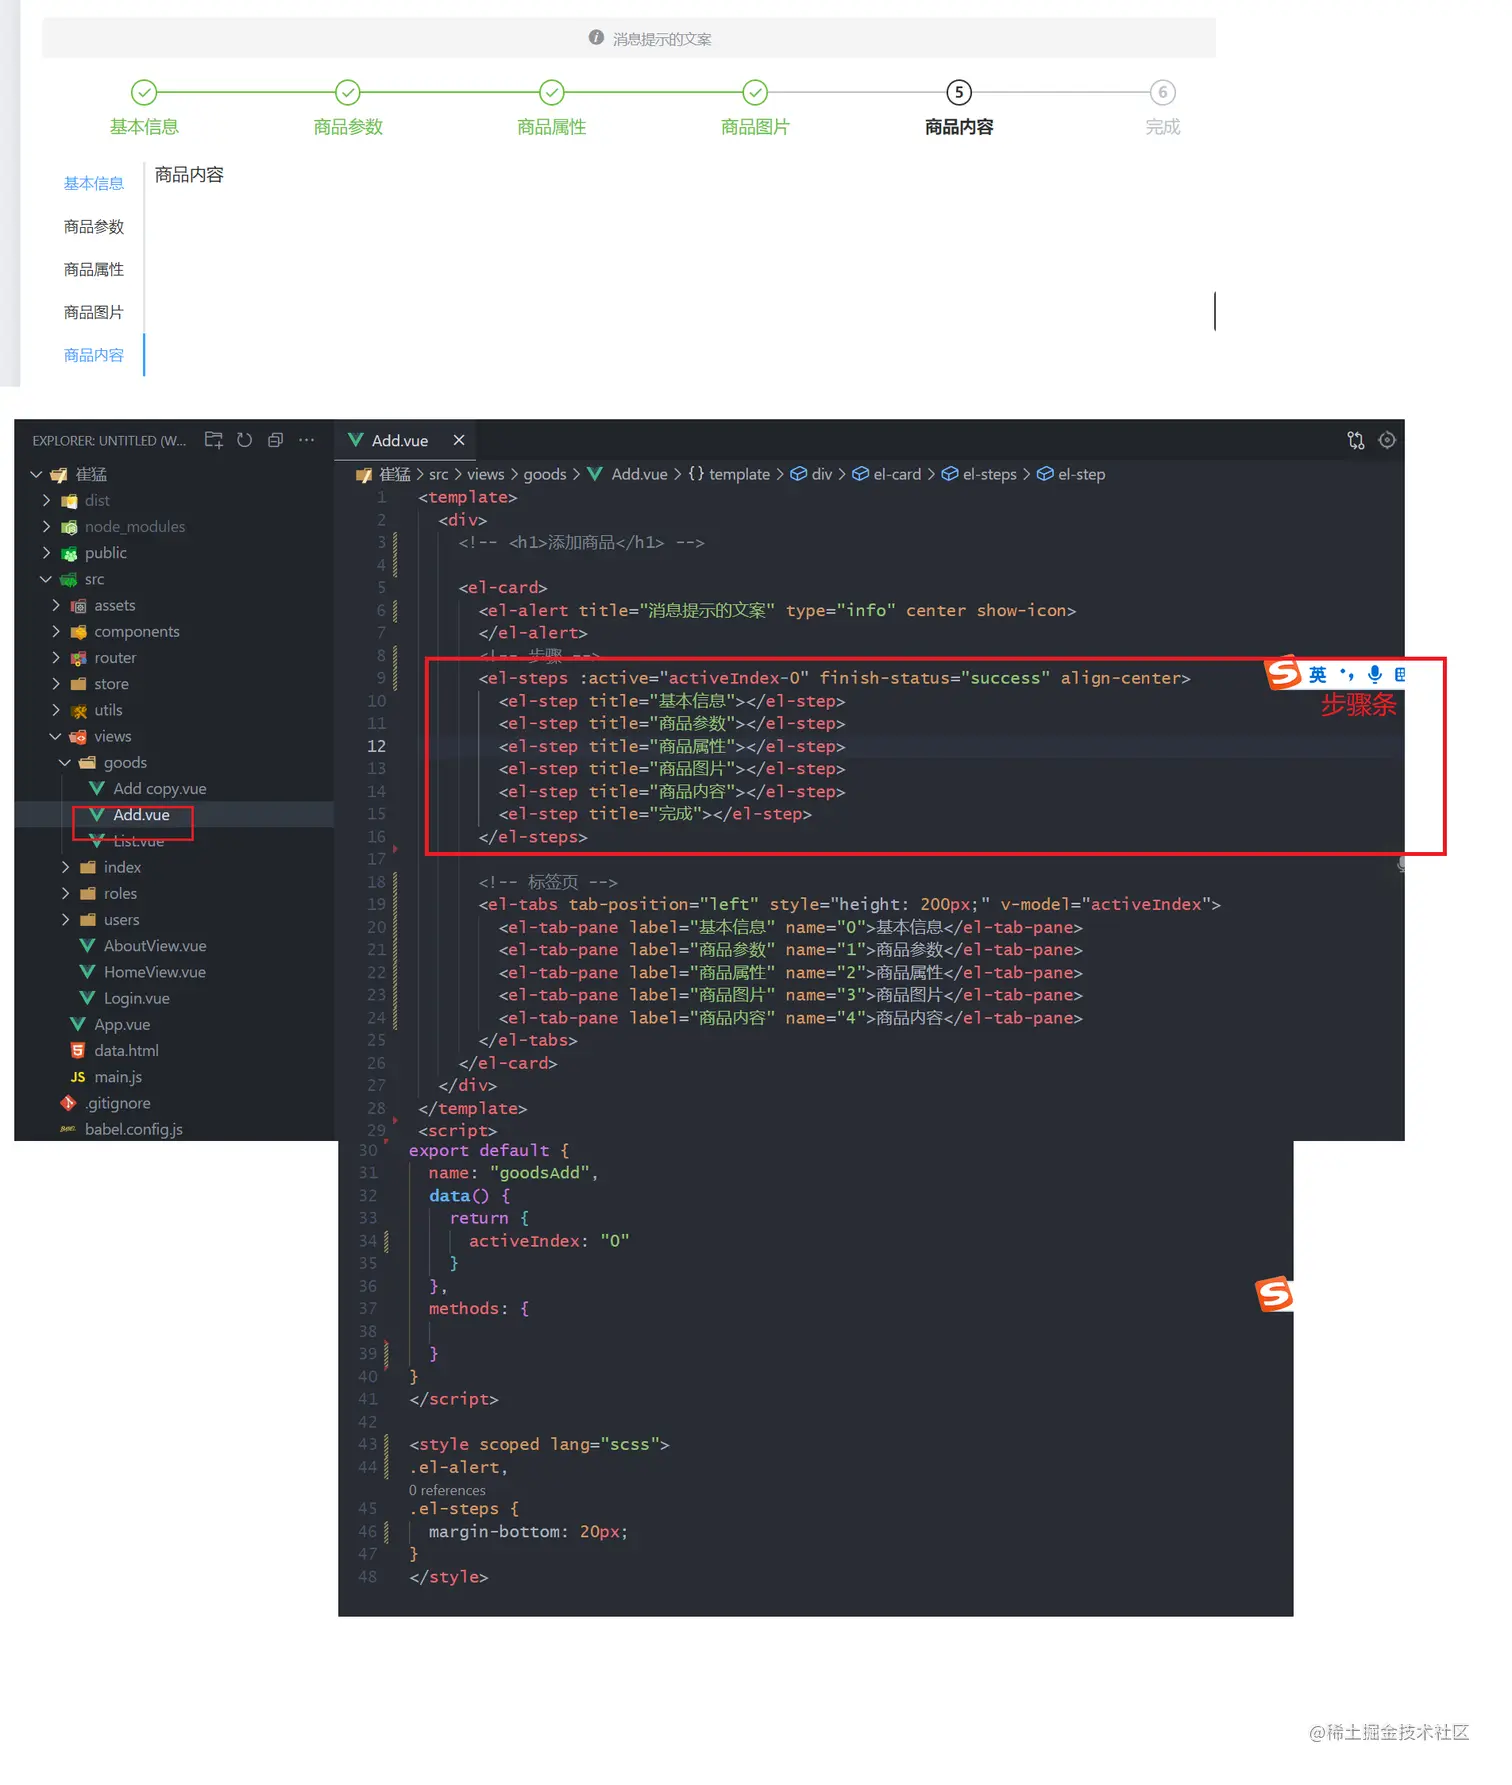Click line number 12 in the gutter

pos(376,746)
